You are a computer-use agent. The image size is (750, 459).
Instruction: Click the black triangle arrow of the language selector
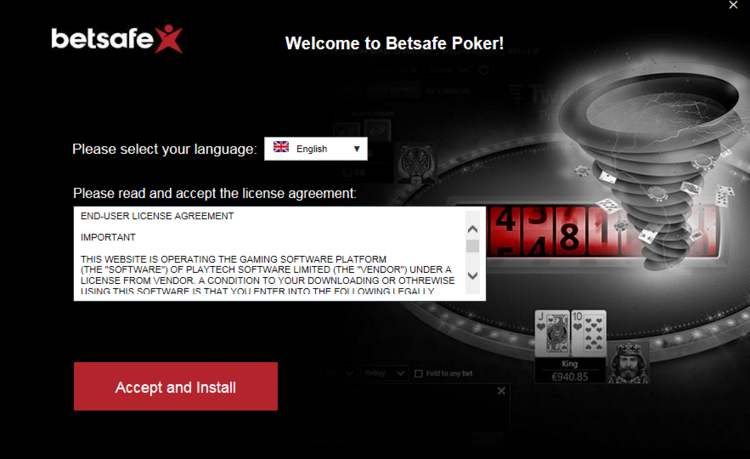click(357, 149)
